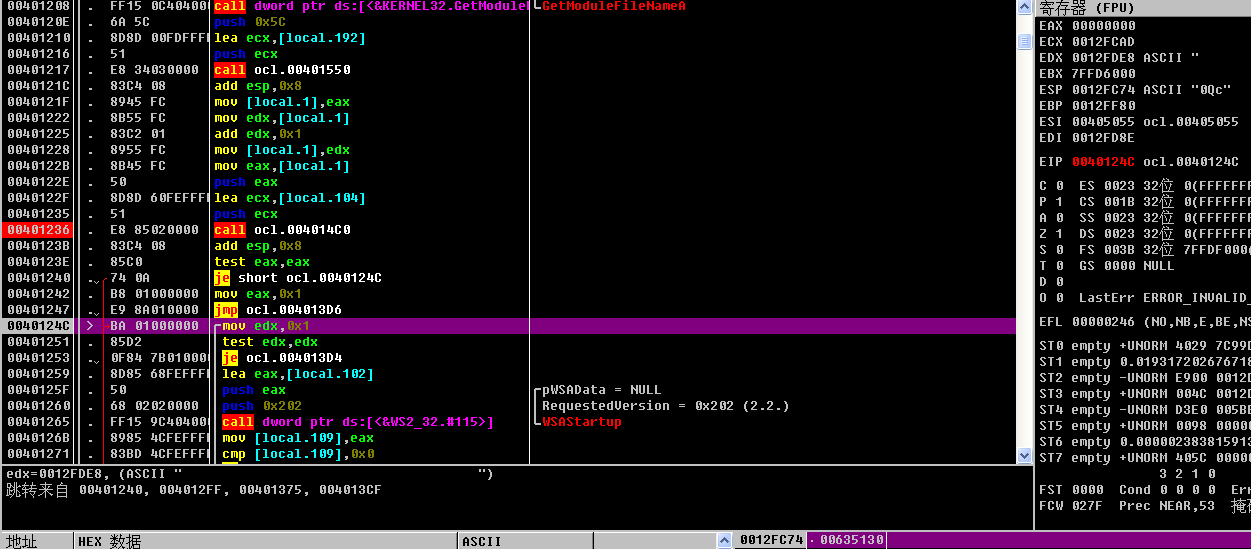Select the Z 1 zero flag

click(1051, 234)
